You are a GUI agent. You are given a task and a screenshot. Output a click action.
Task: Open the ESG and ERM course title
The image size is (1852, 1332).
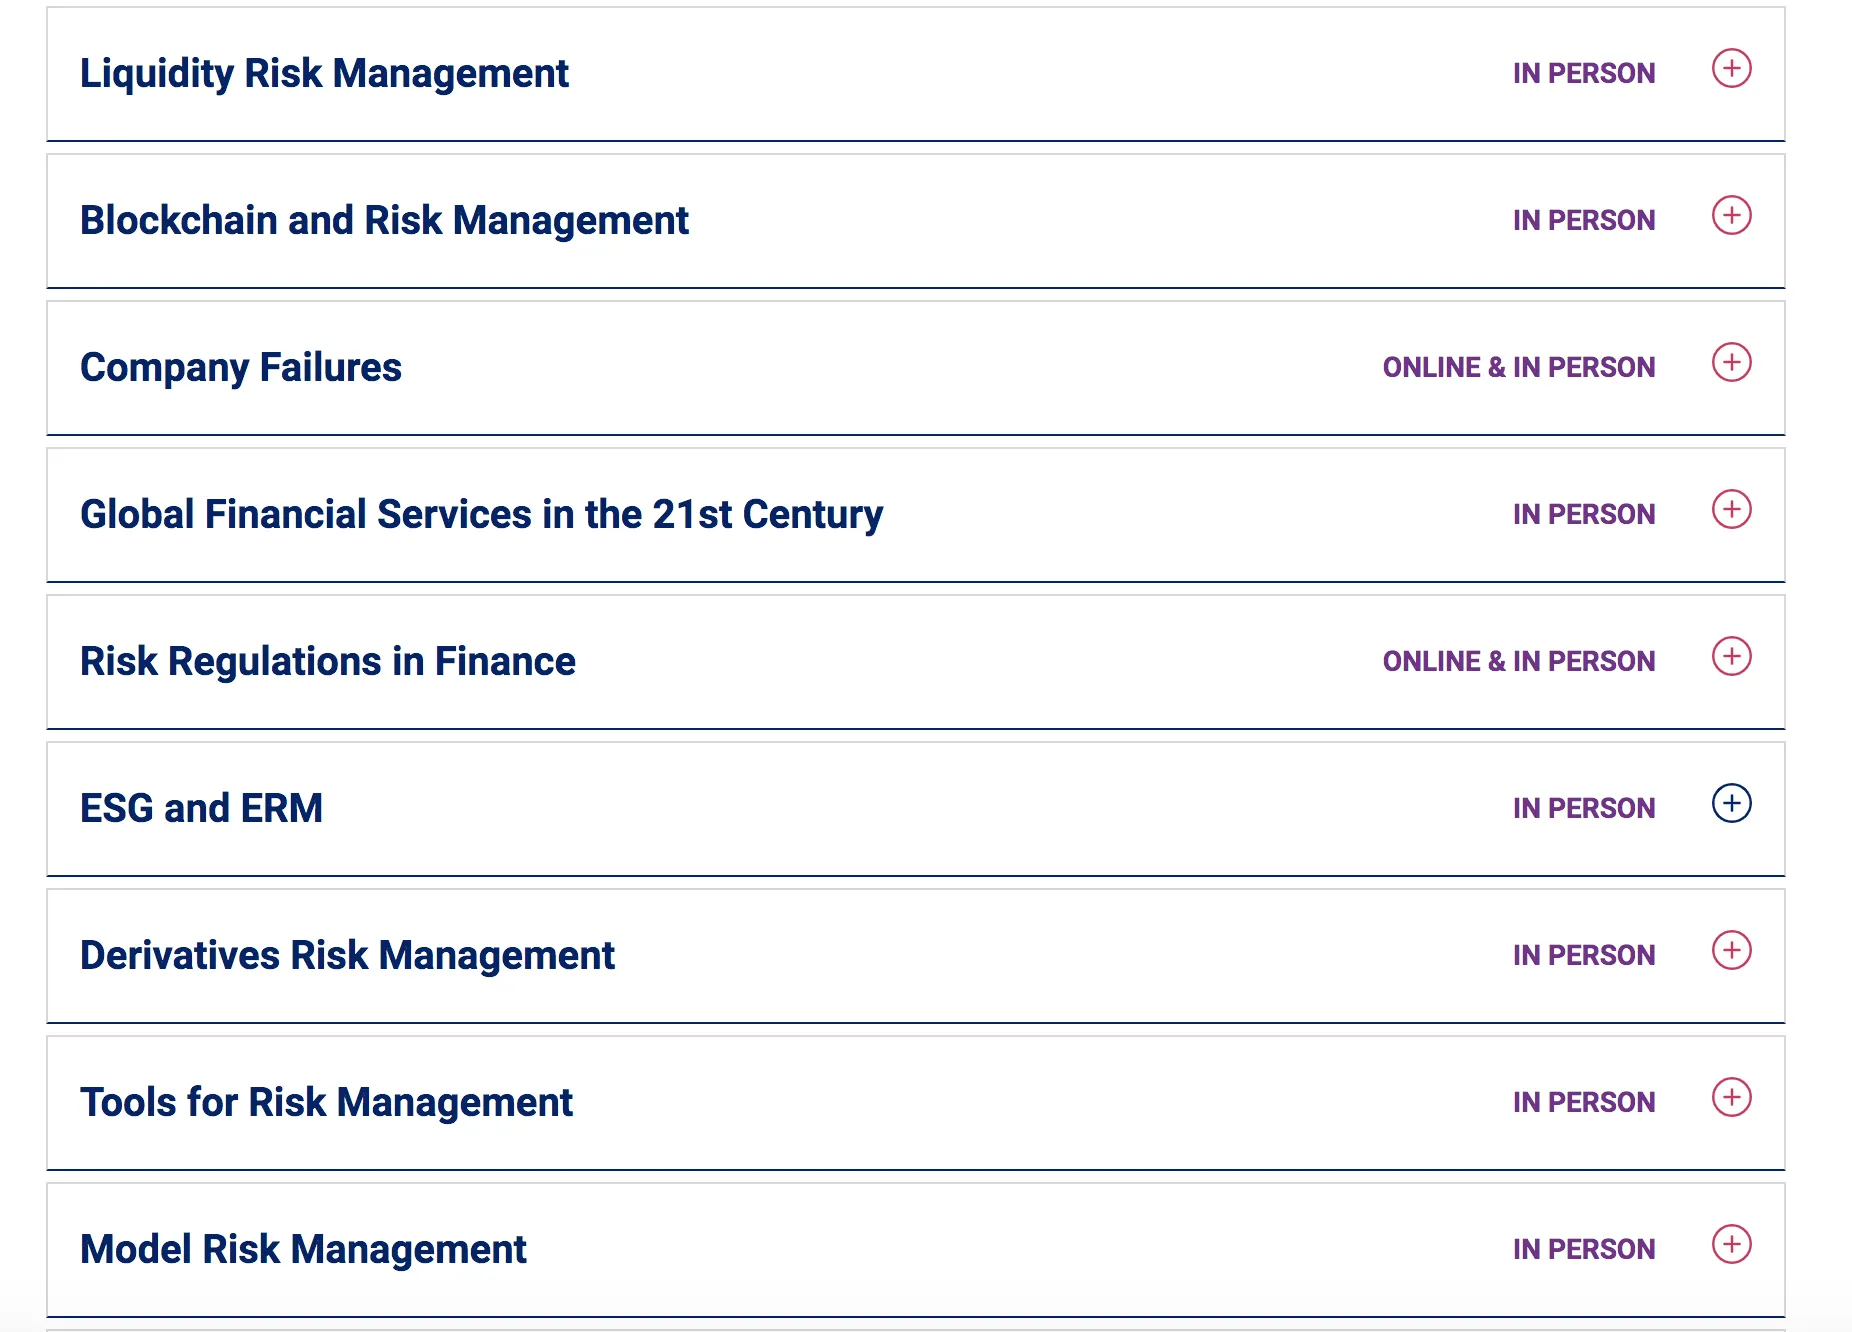[x=201, y=809]
